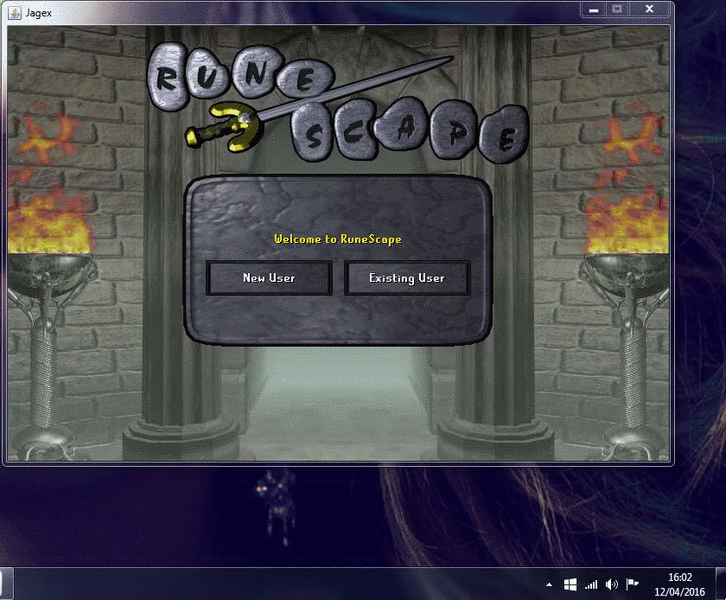Click the Java icon in Jagex title bar
The image size is (726, 600).
[15, 12]
